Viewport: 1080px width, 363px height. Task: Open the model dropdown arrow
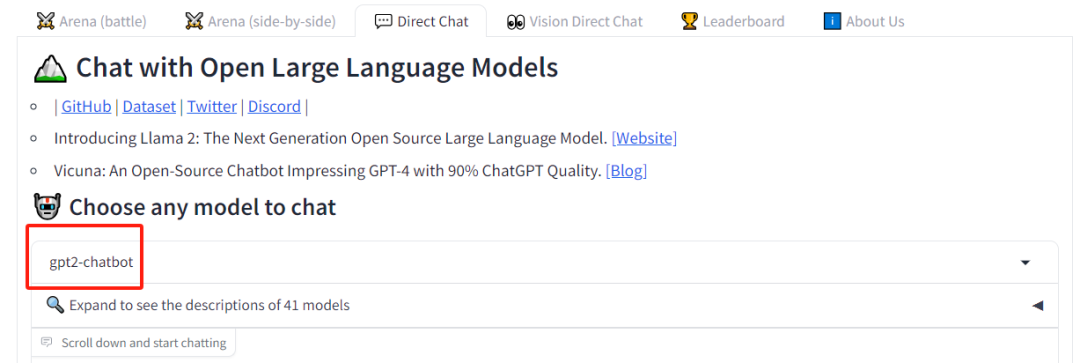pos(1025,262)
